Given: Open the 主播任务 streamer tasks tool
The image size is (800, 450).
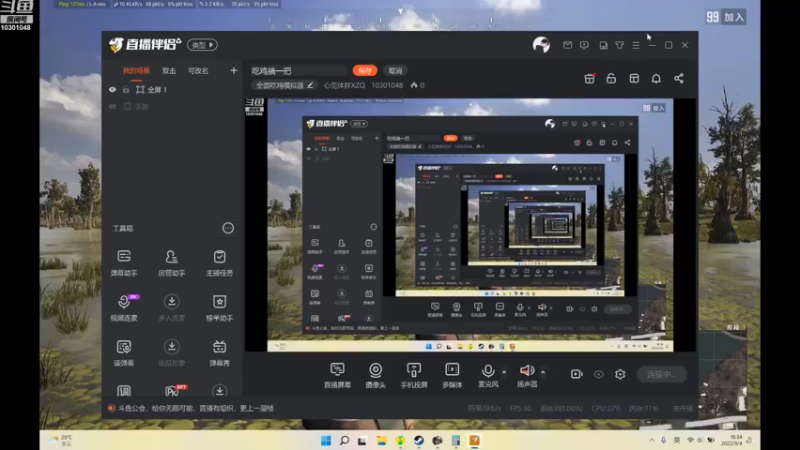Looking at the screenshot, I should point(219,263).
